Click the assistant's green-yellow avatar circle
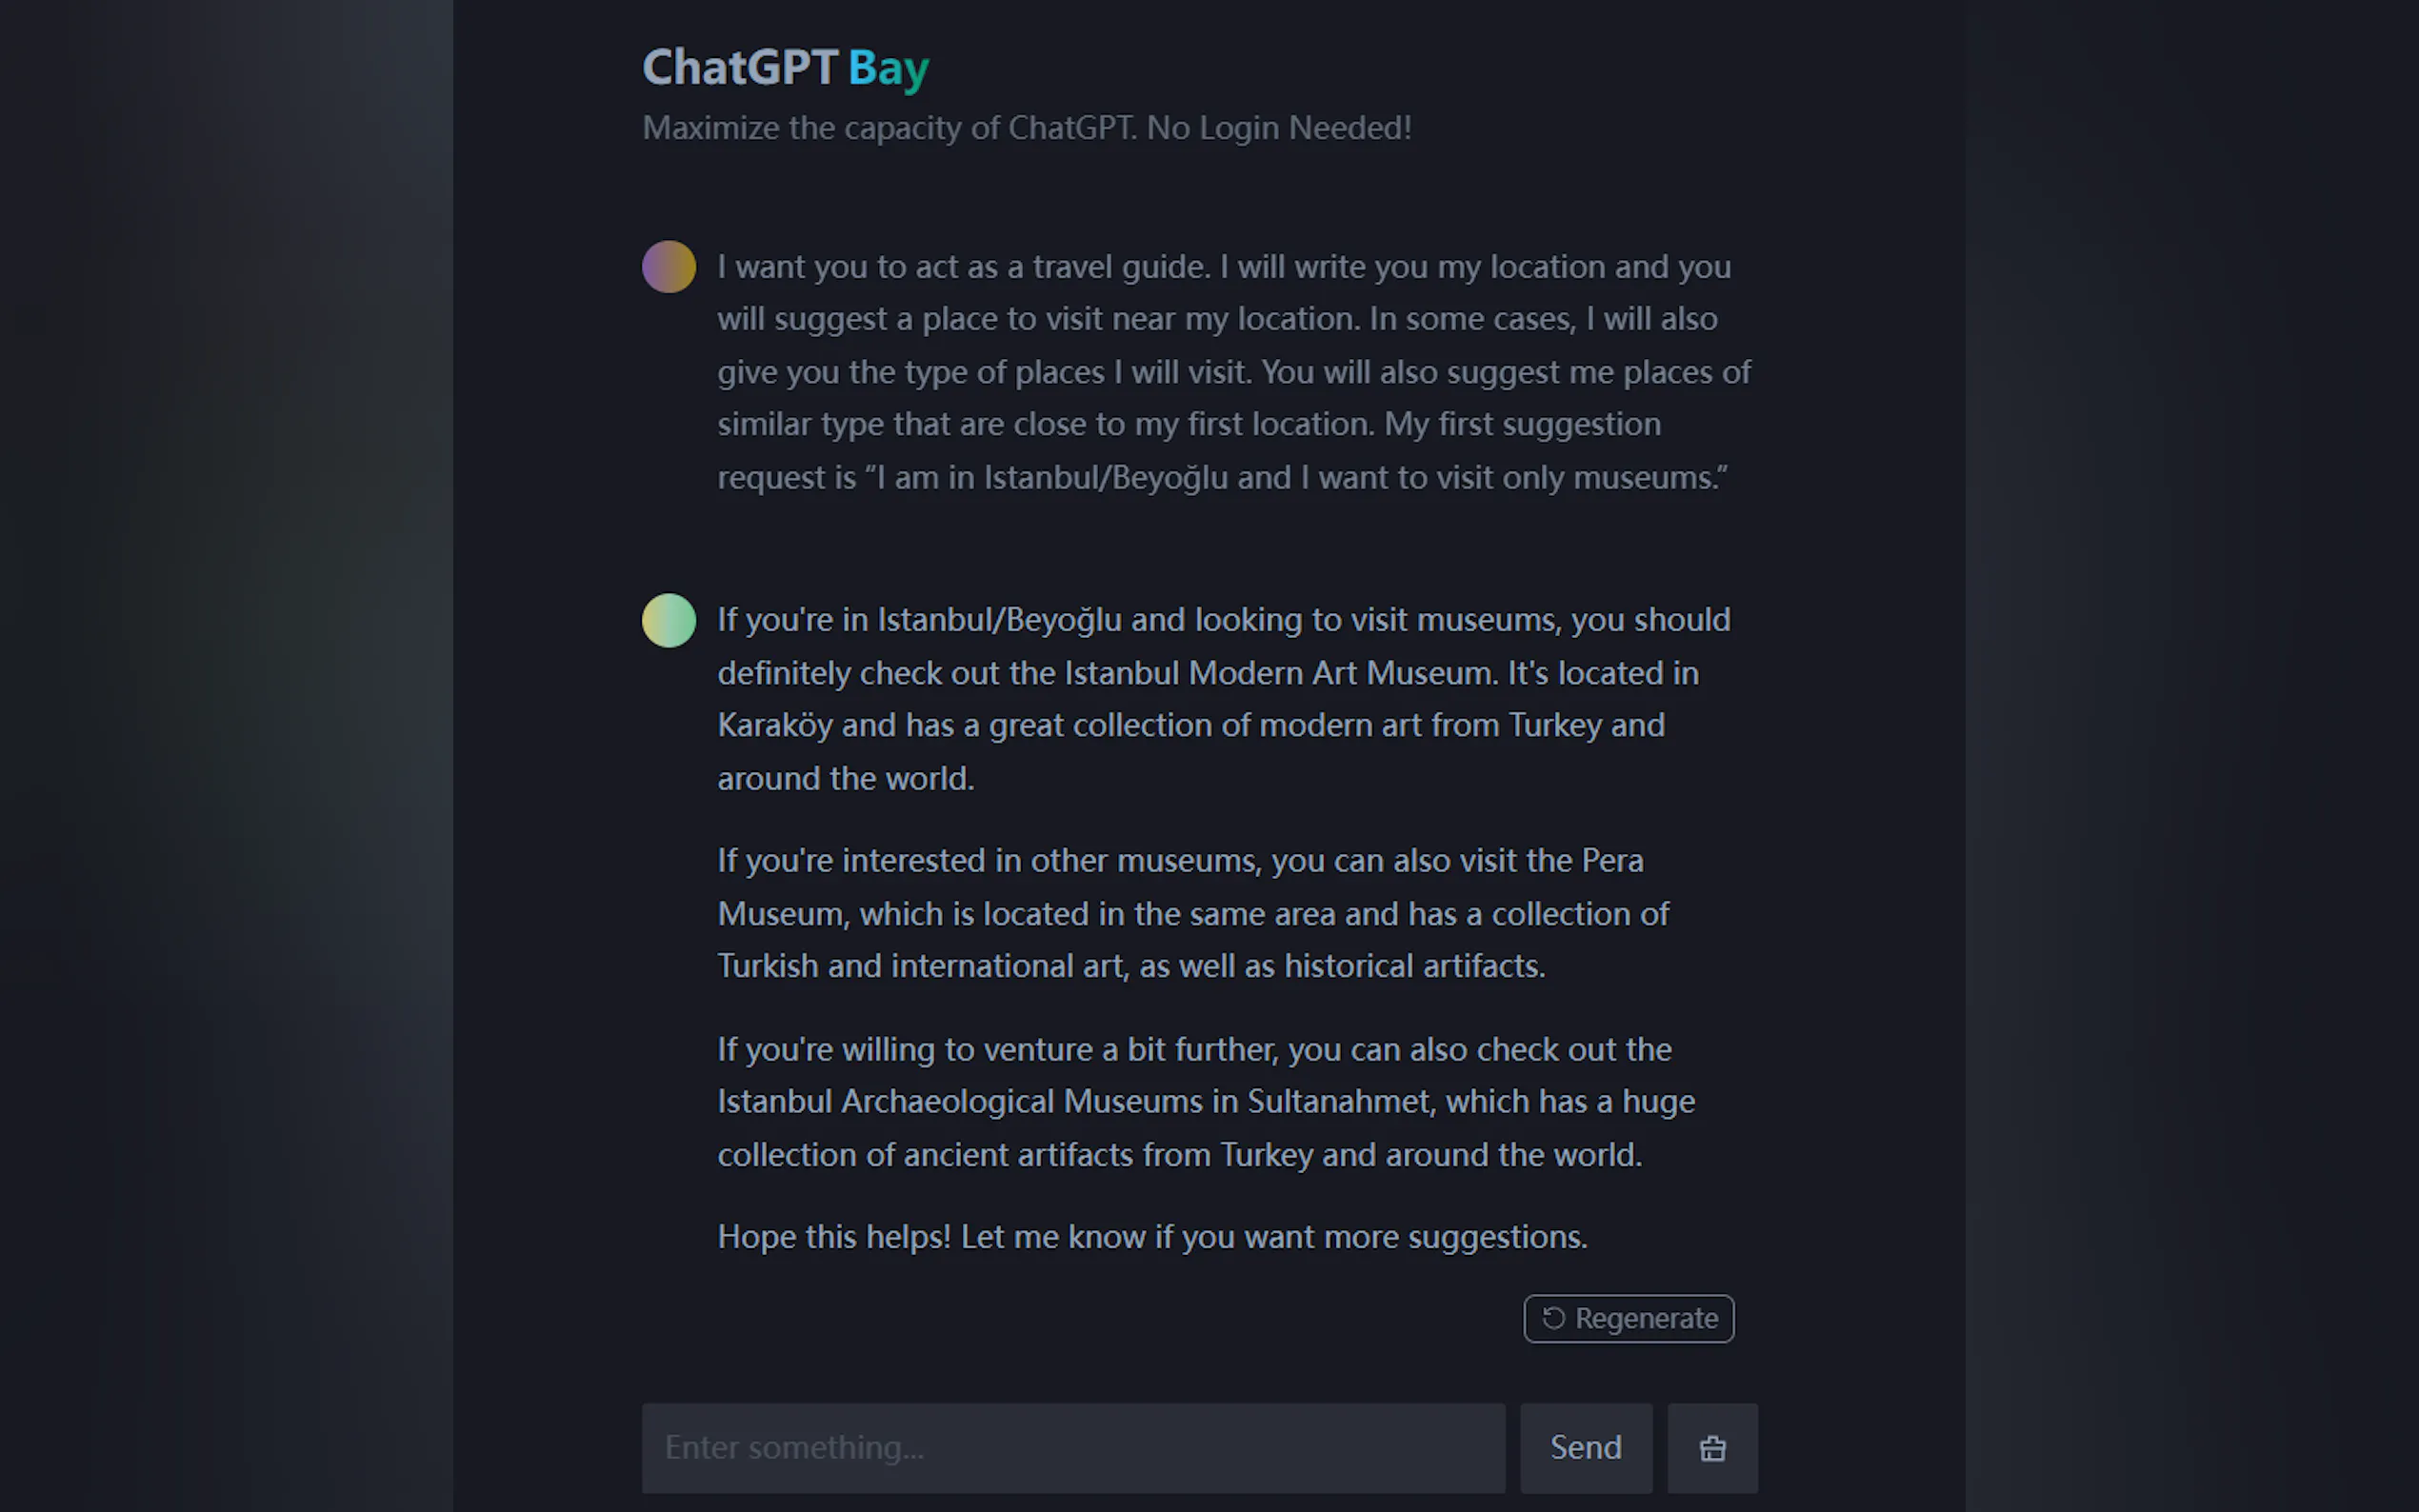2419x1512 pixels. point(668,620)
